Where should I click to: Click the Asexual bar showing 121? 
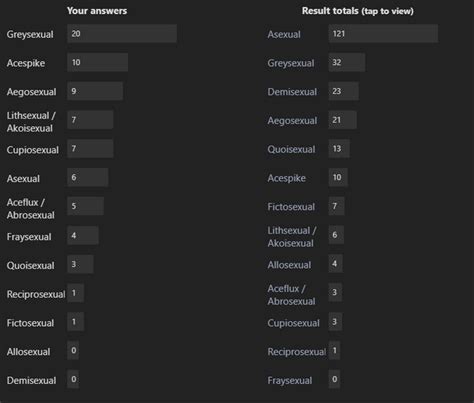[383, 33]
